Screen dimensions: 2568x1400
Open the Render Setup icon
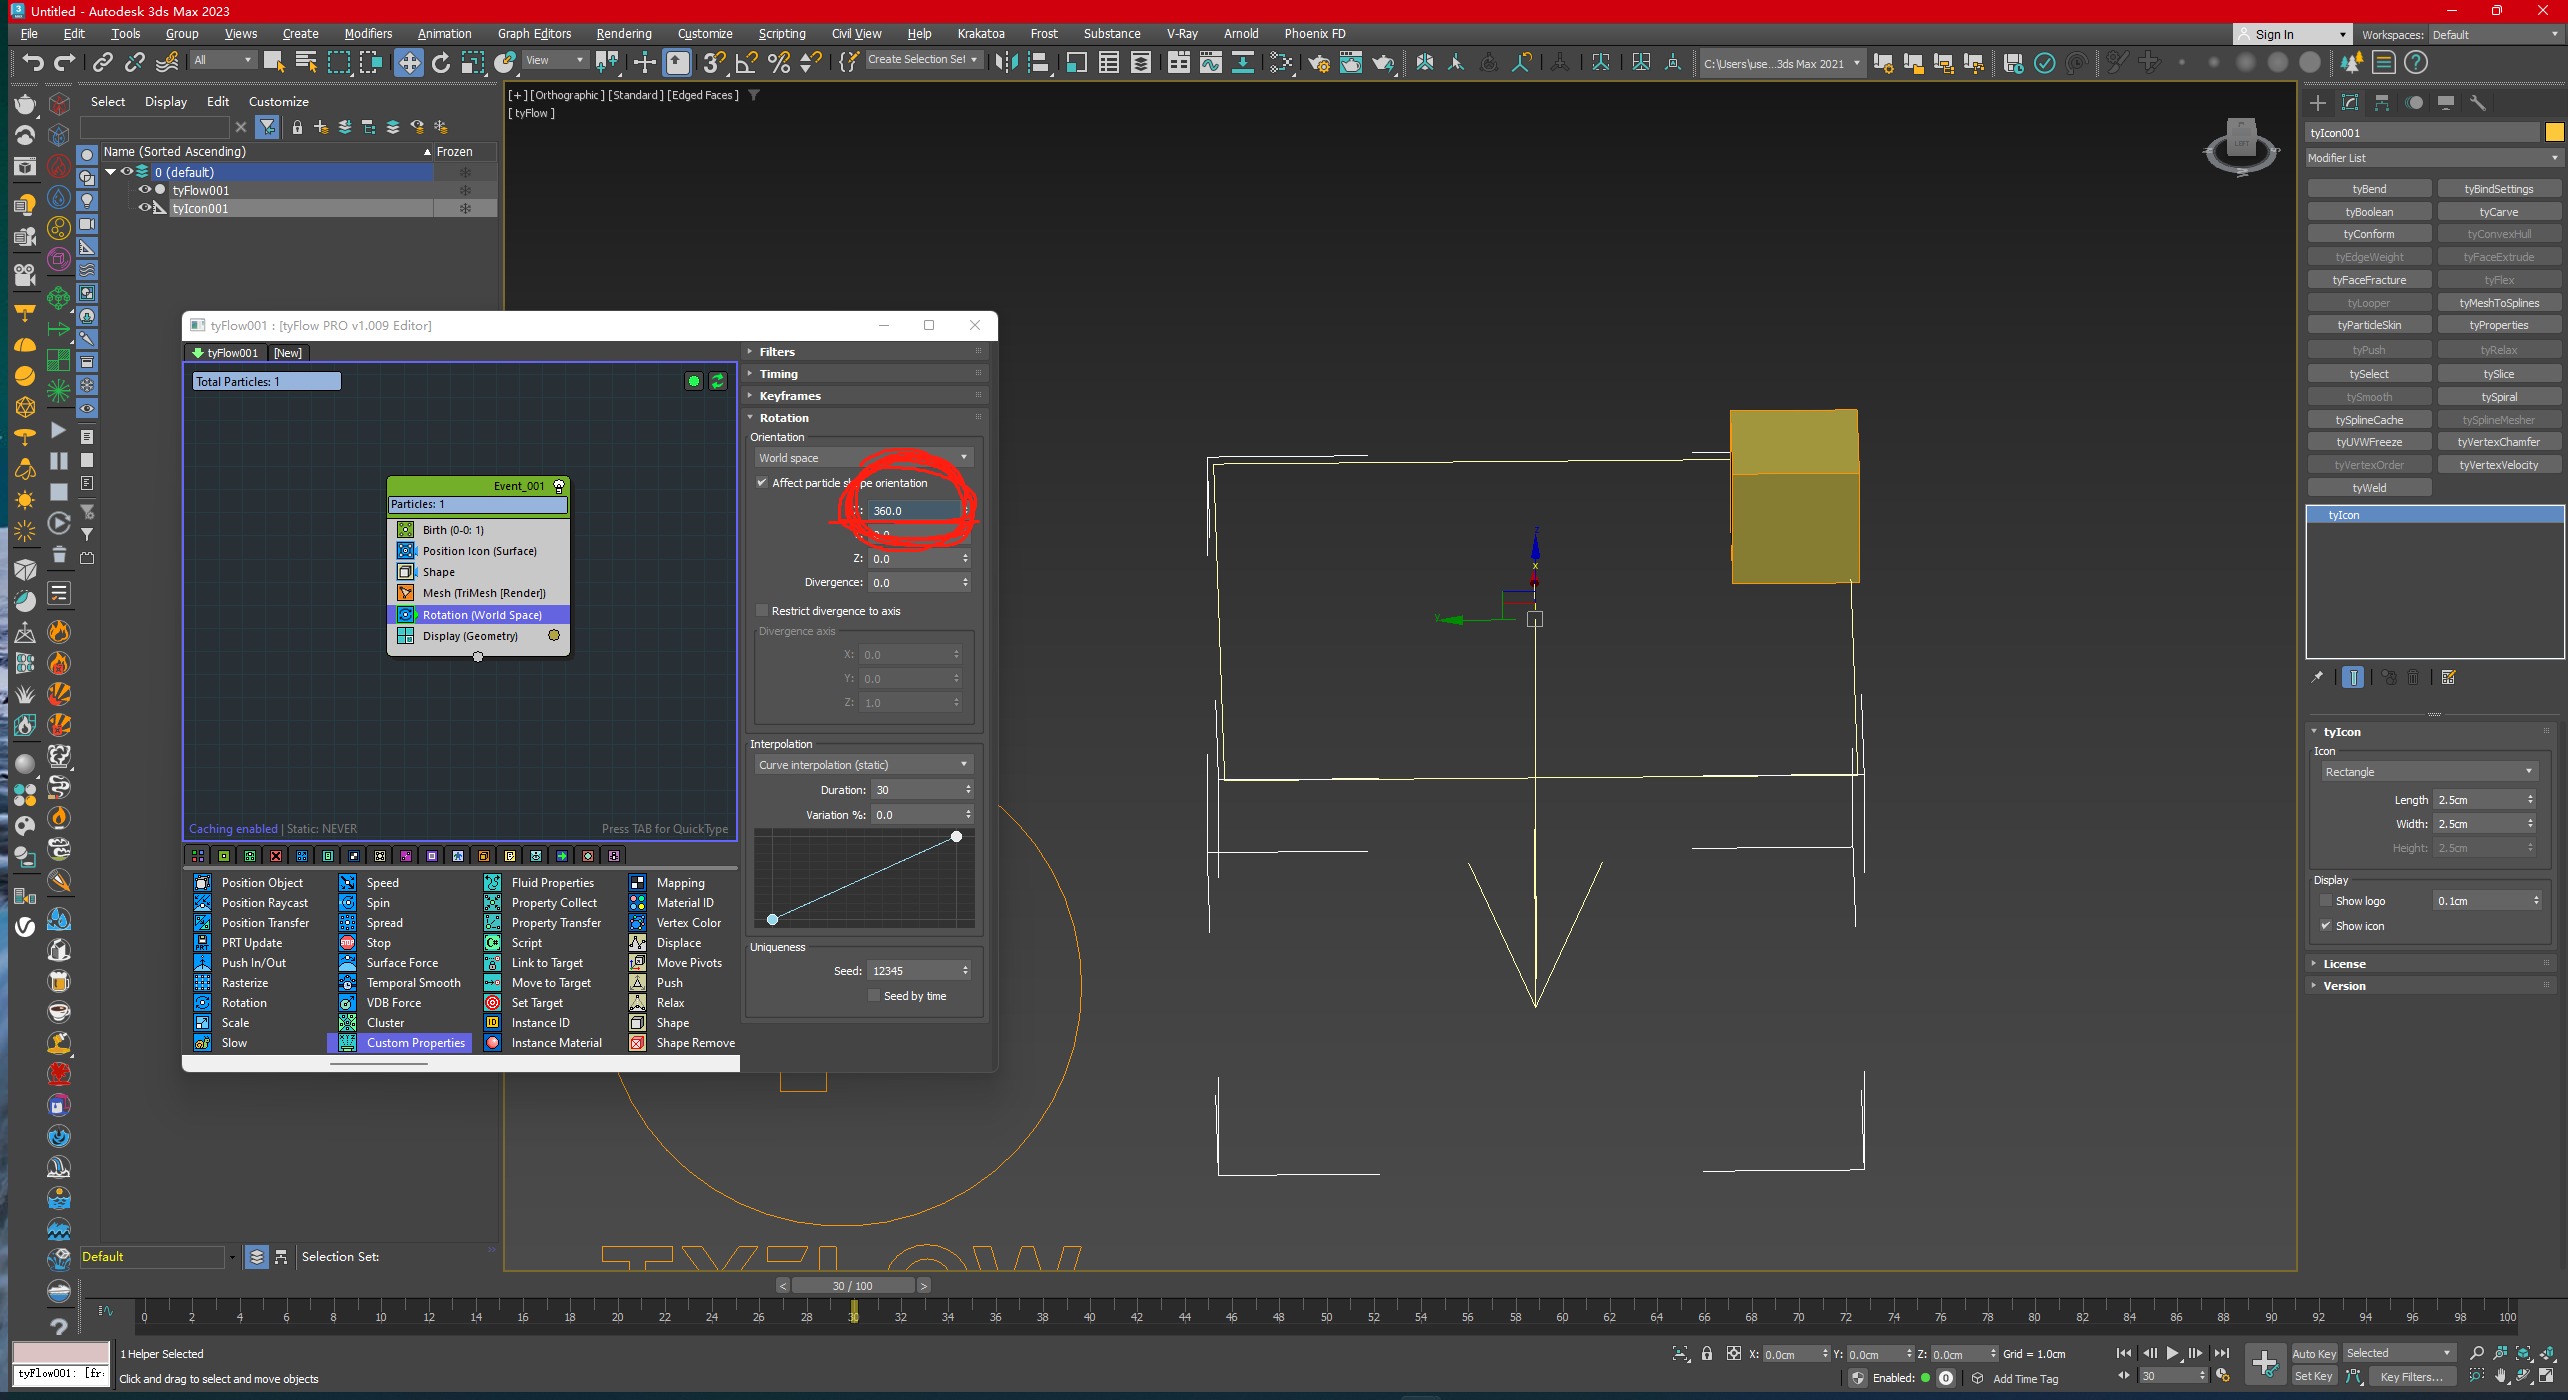pyautogui.click(x=1319, y=63)
